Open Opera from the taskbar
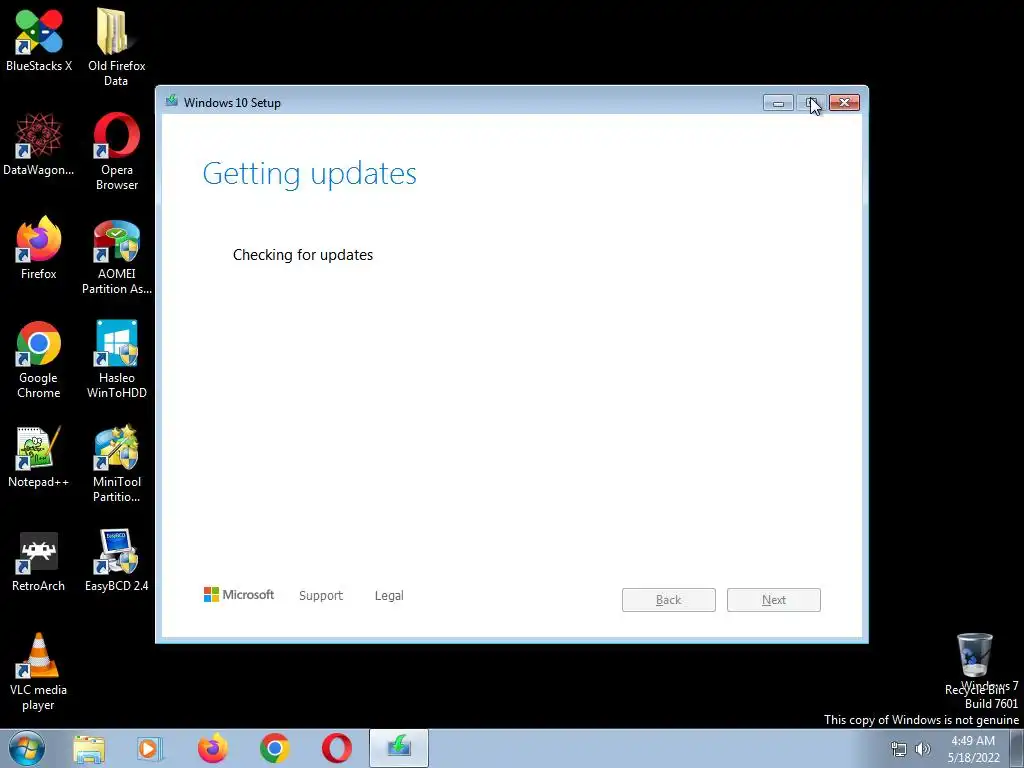The width and height of the screenshot is (1024, 768). (337, 748)
